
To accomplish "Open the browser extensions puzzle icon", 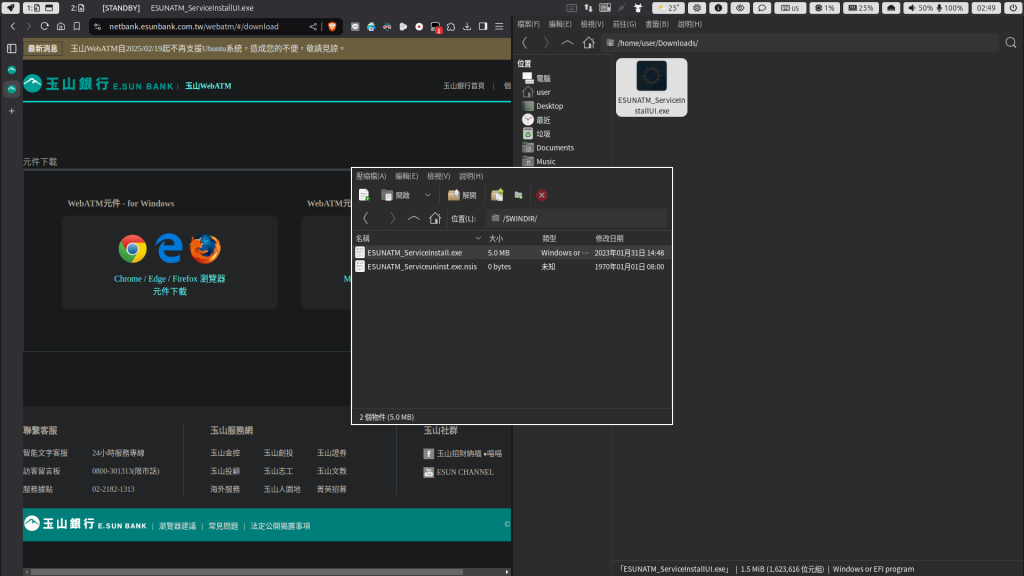I will click(x=451, y=27).
